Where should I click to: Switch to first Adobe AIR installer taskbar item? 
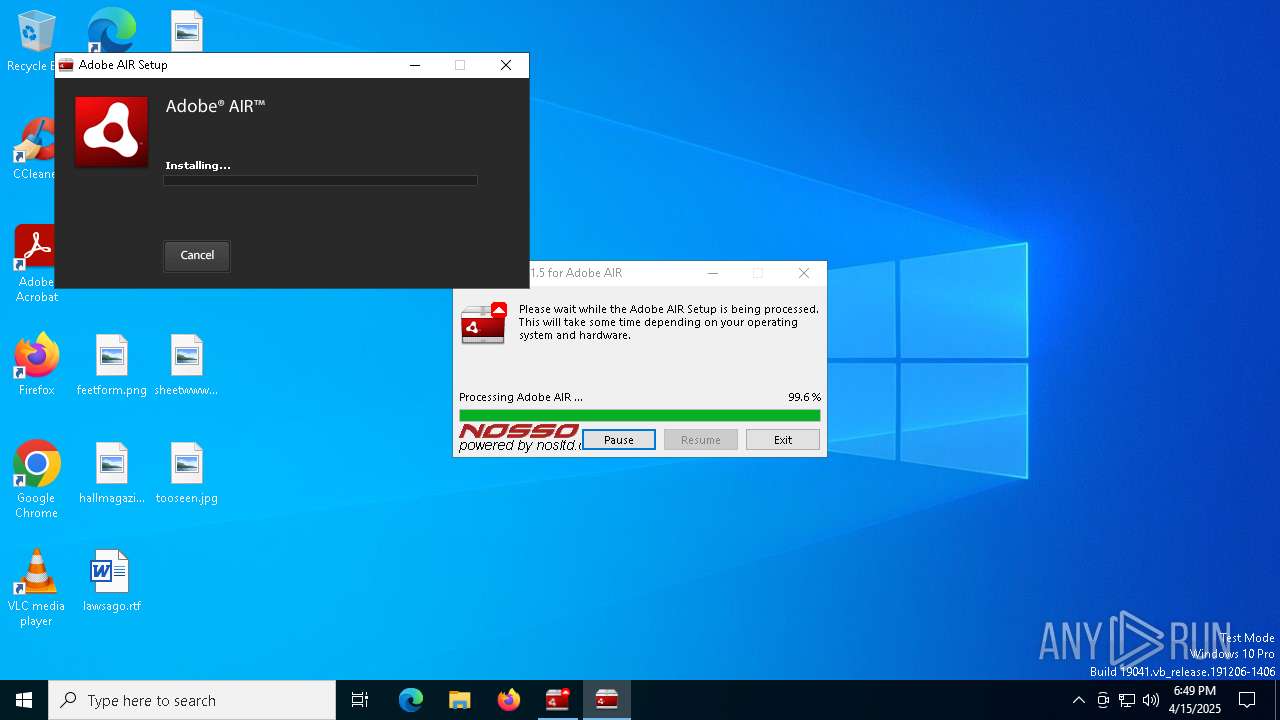click(557, 700)
